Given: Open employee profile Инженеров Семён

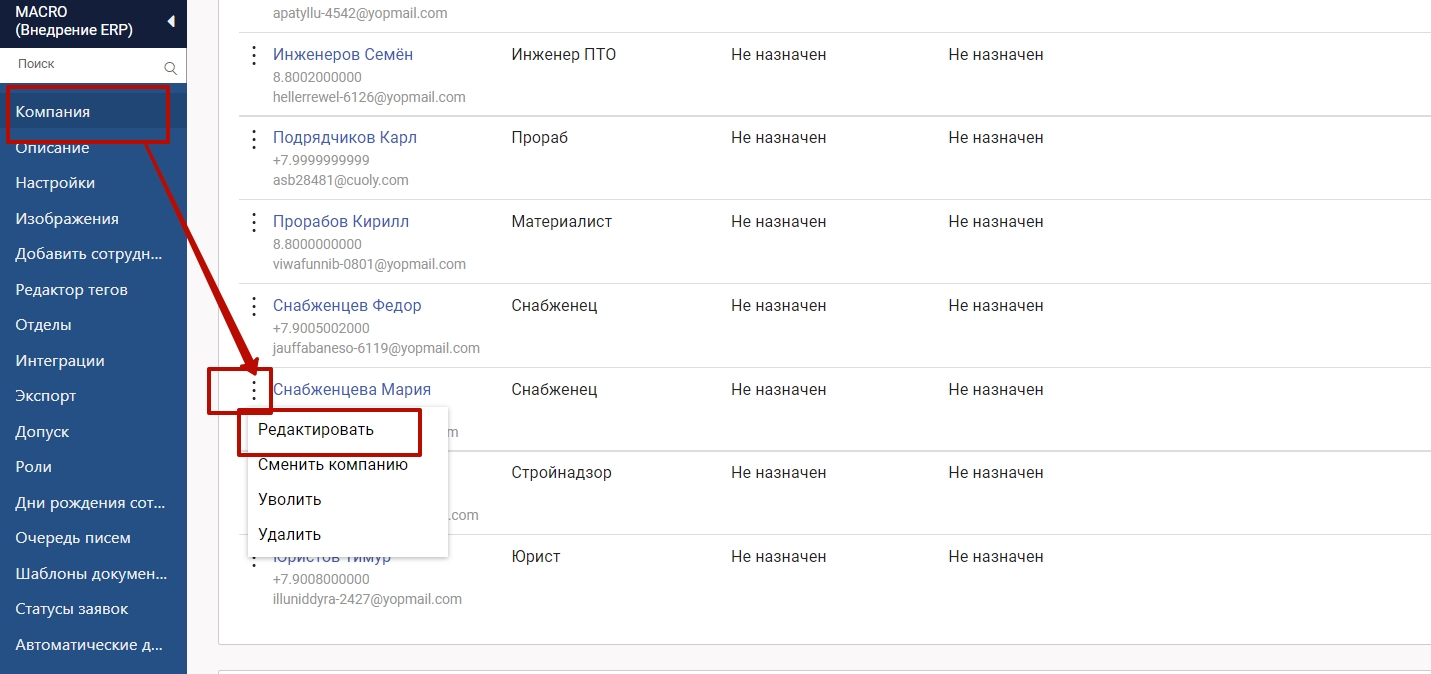Looking at the screenshot, I should click(x=342, y=55).
